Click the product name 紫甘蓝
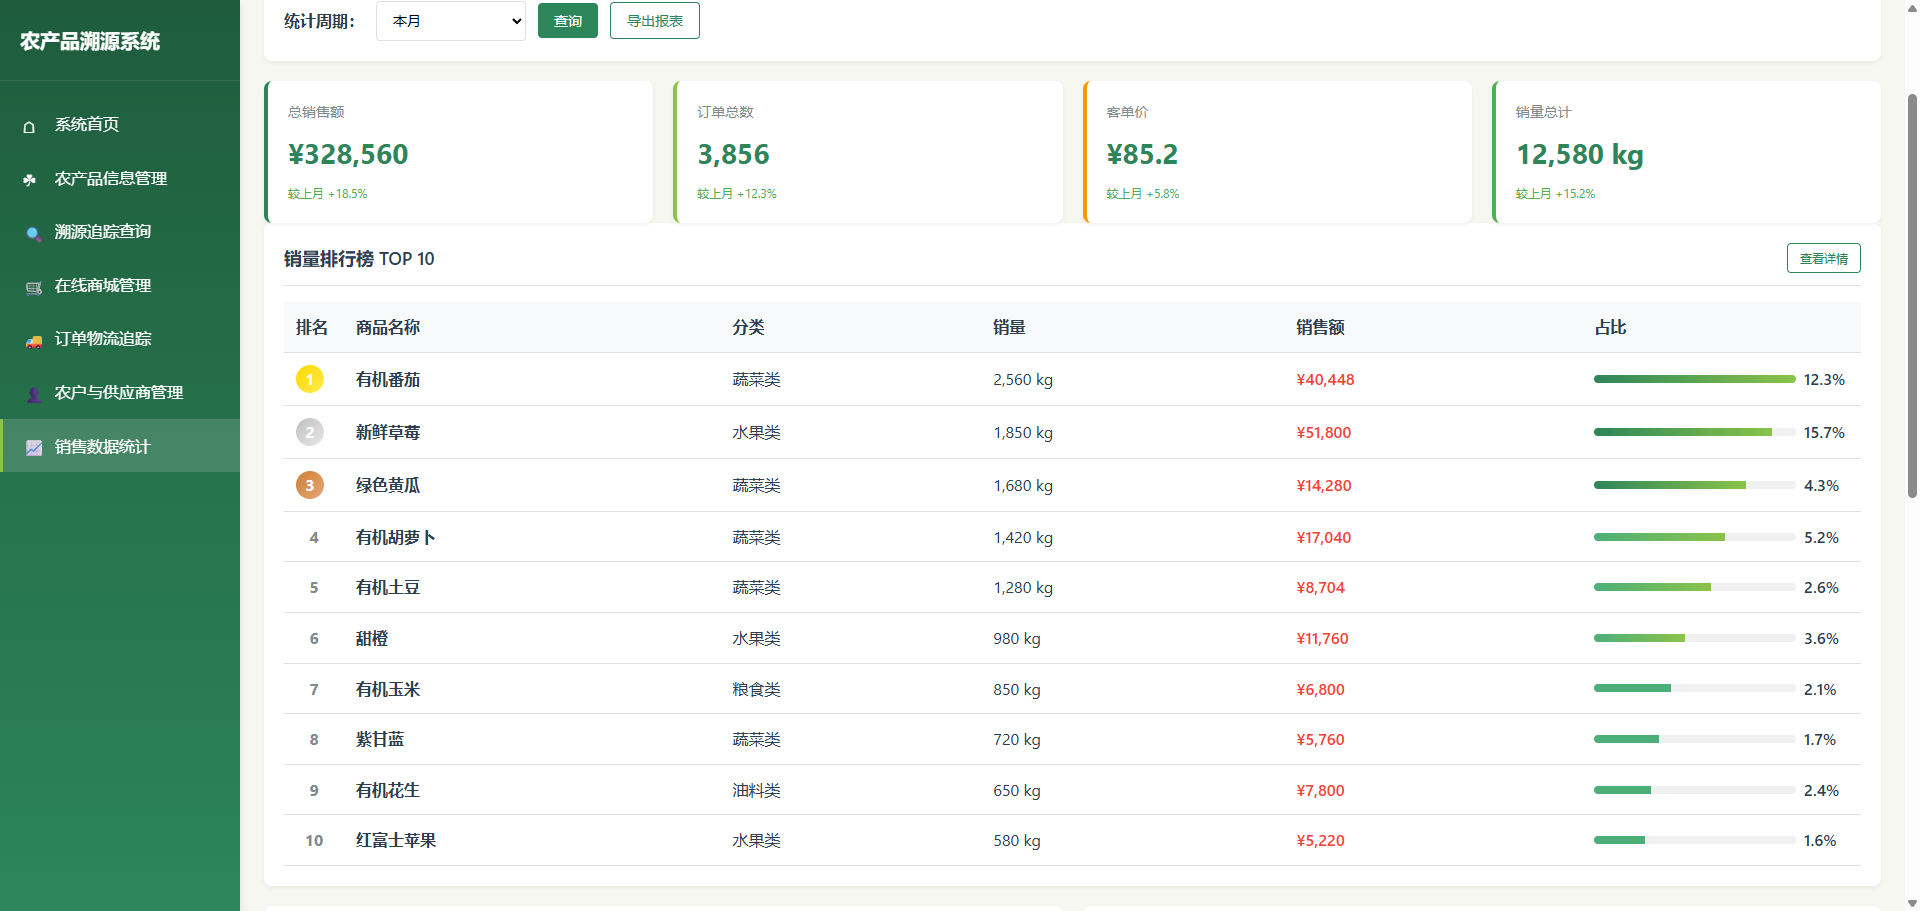The width and height of the screenshot is (1920, 911). click(x=380, y=739)
